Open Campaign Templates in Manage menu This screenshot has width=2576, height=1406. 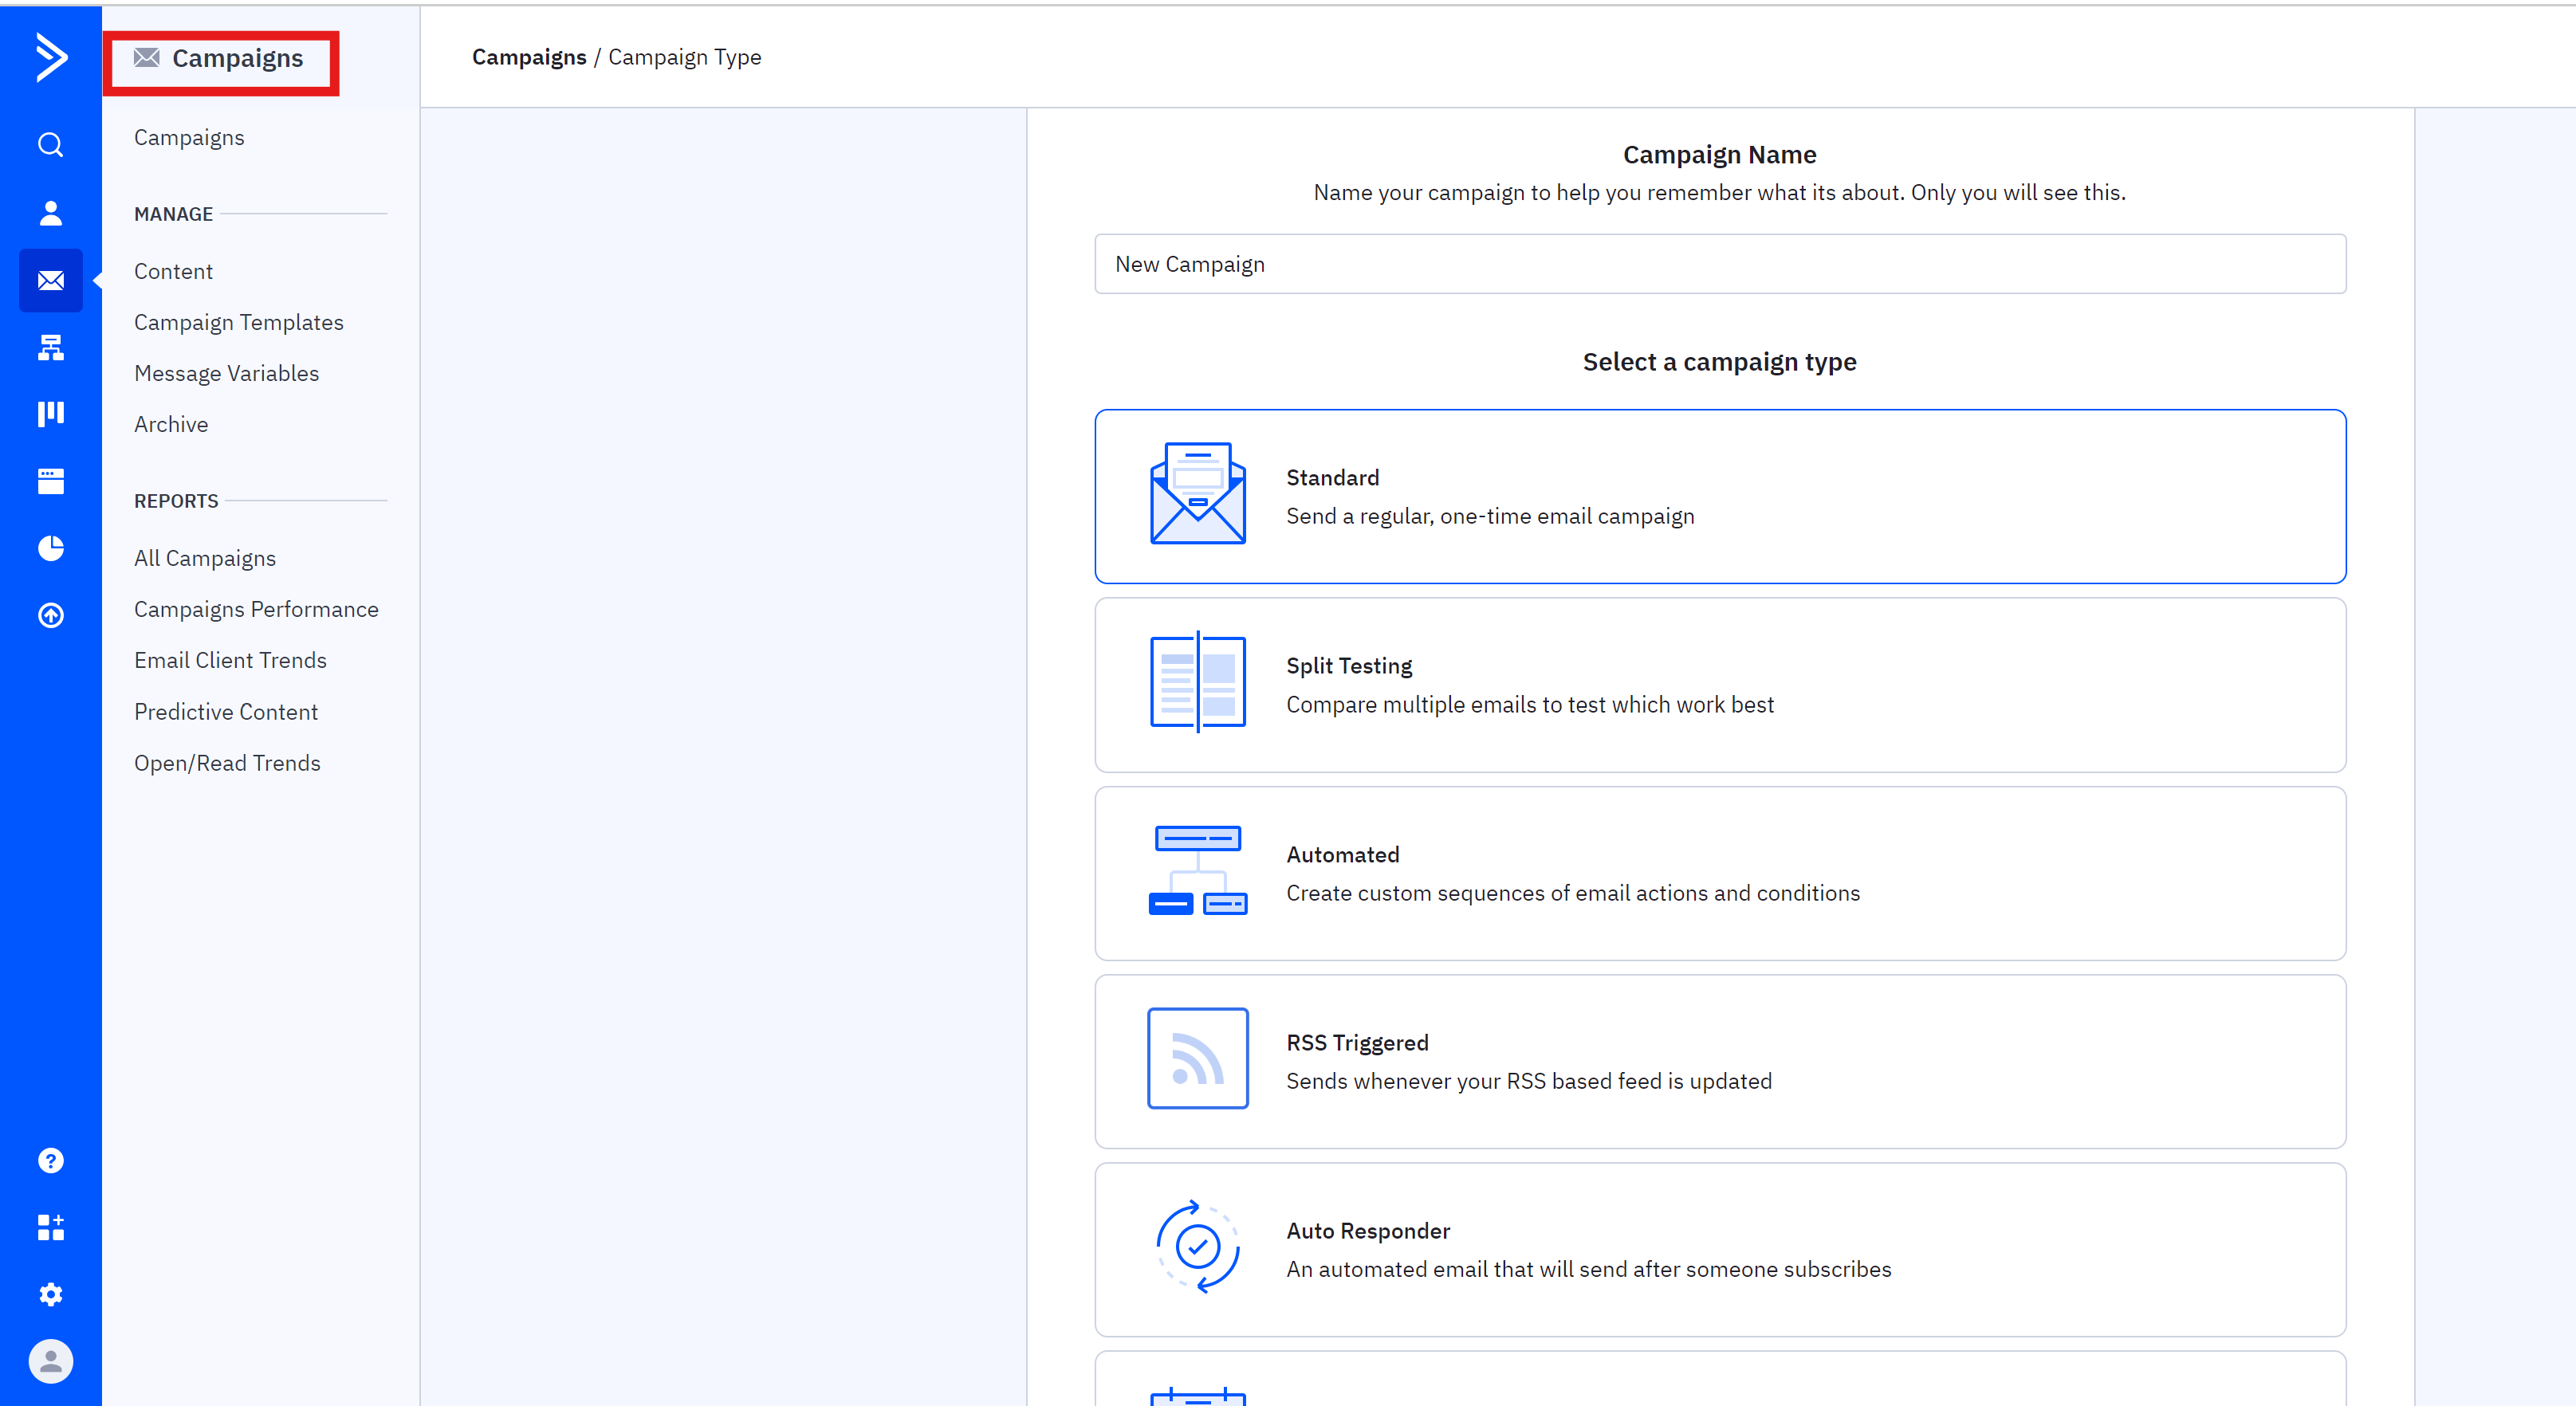click(x=238, y=322)
